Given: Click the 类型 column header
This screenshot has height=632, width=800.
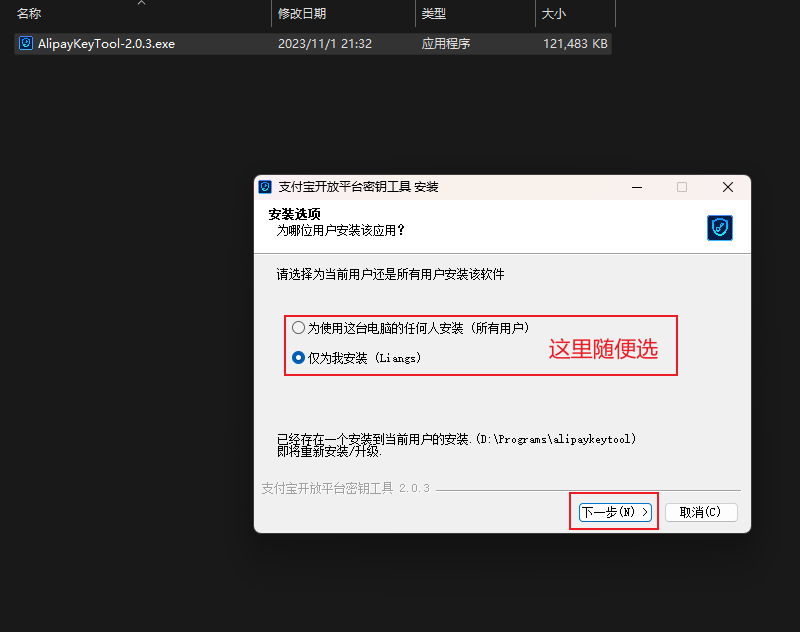Looking at the screenshot, I should coord(434,14).
